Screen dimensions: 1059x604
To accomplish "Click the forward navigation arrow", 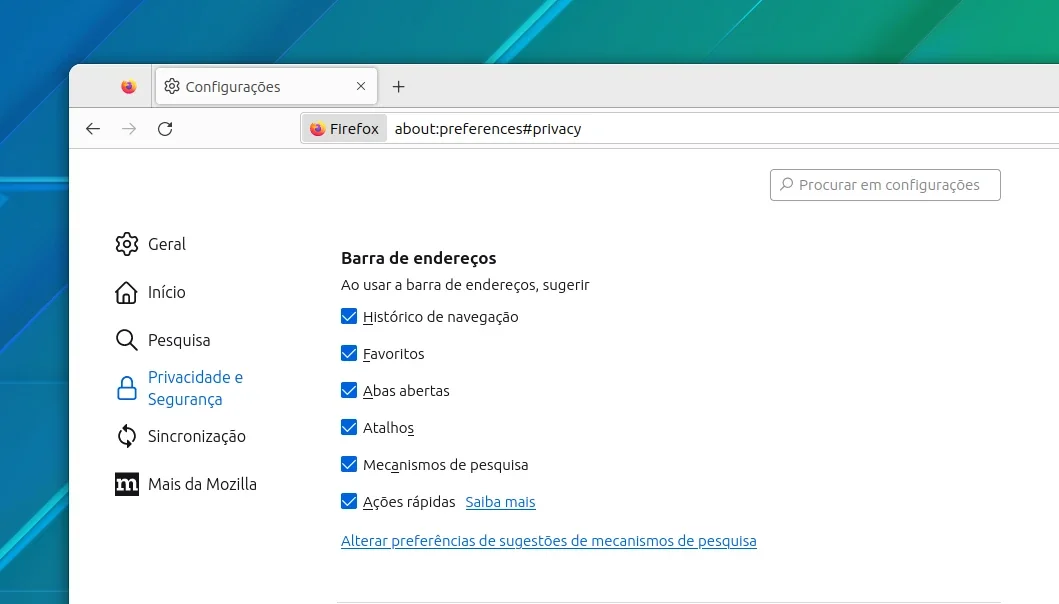I will pyautogui.click(x=129, y=128).
